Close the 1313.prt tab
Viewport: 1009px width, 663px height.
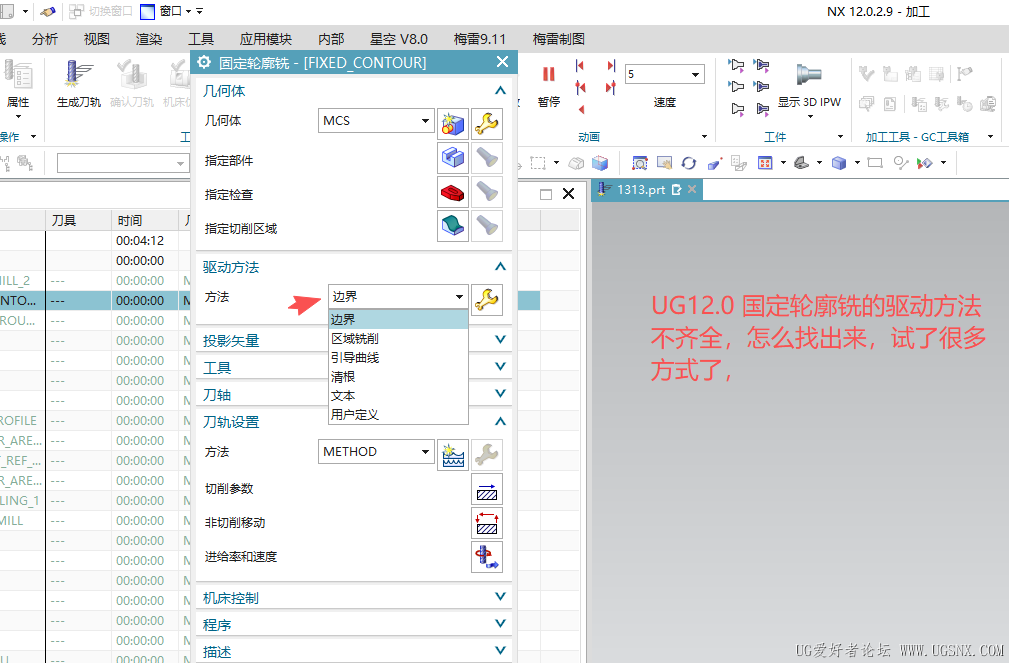click(x=692, y=189)
